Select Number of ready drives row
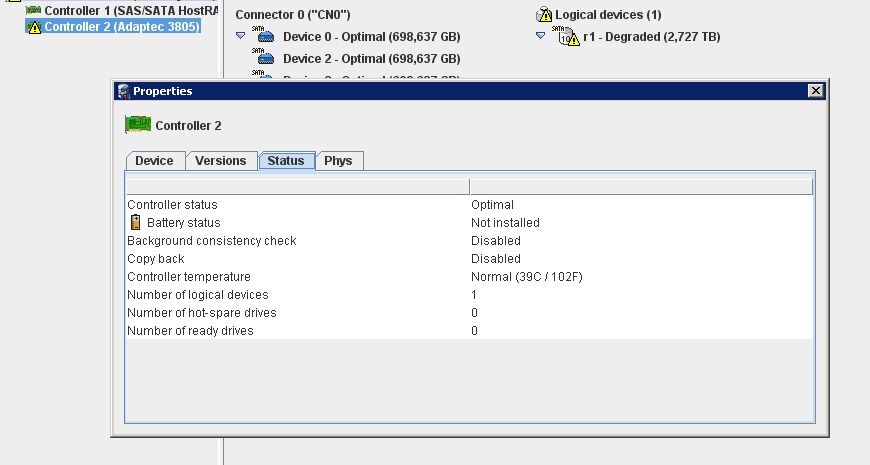 [469, 331]
